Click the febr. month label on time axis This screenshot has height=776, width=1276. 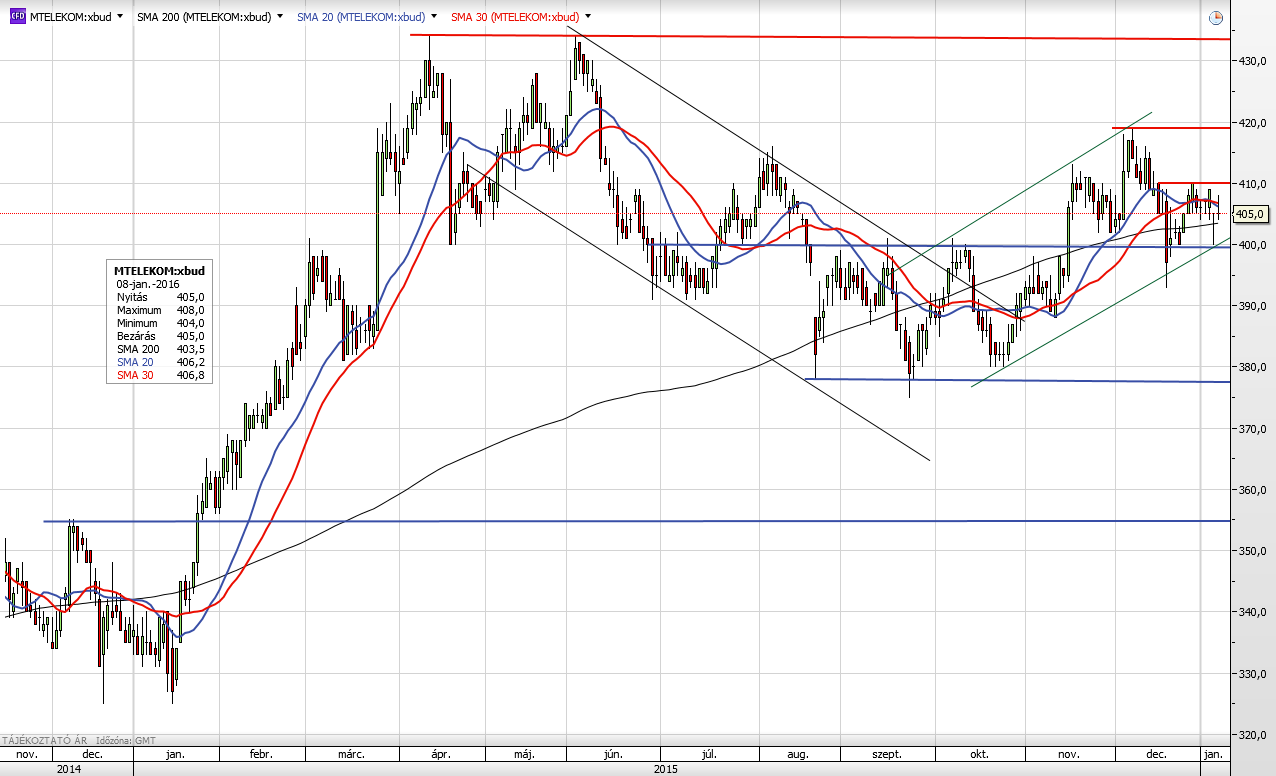pos(260,754)
